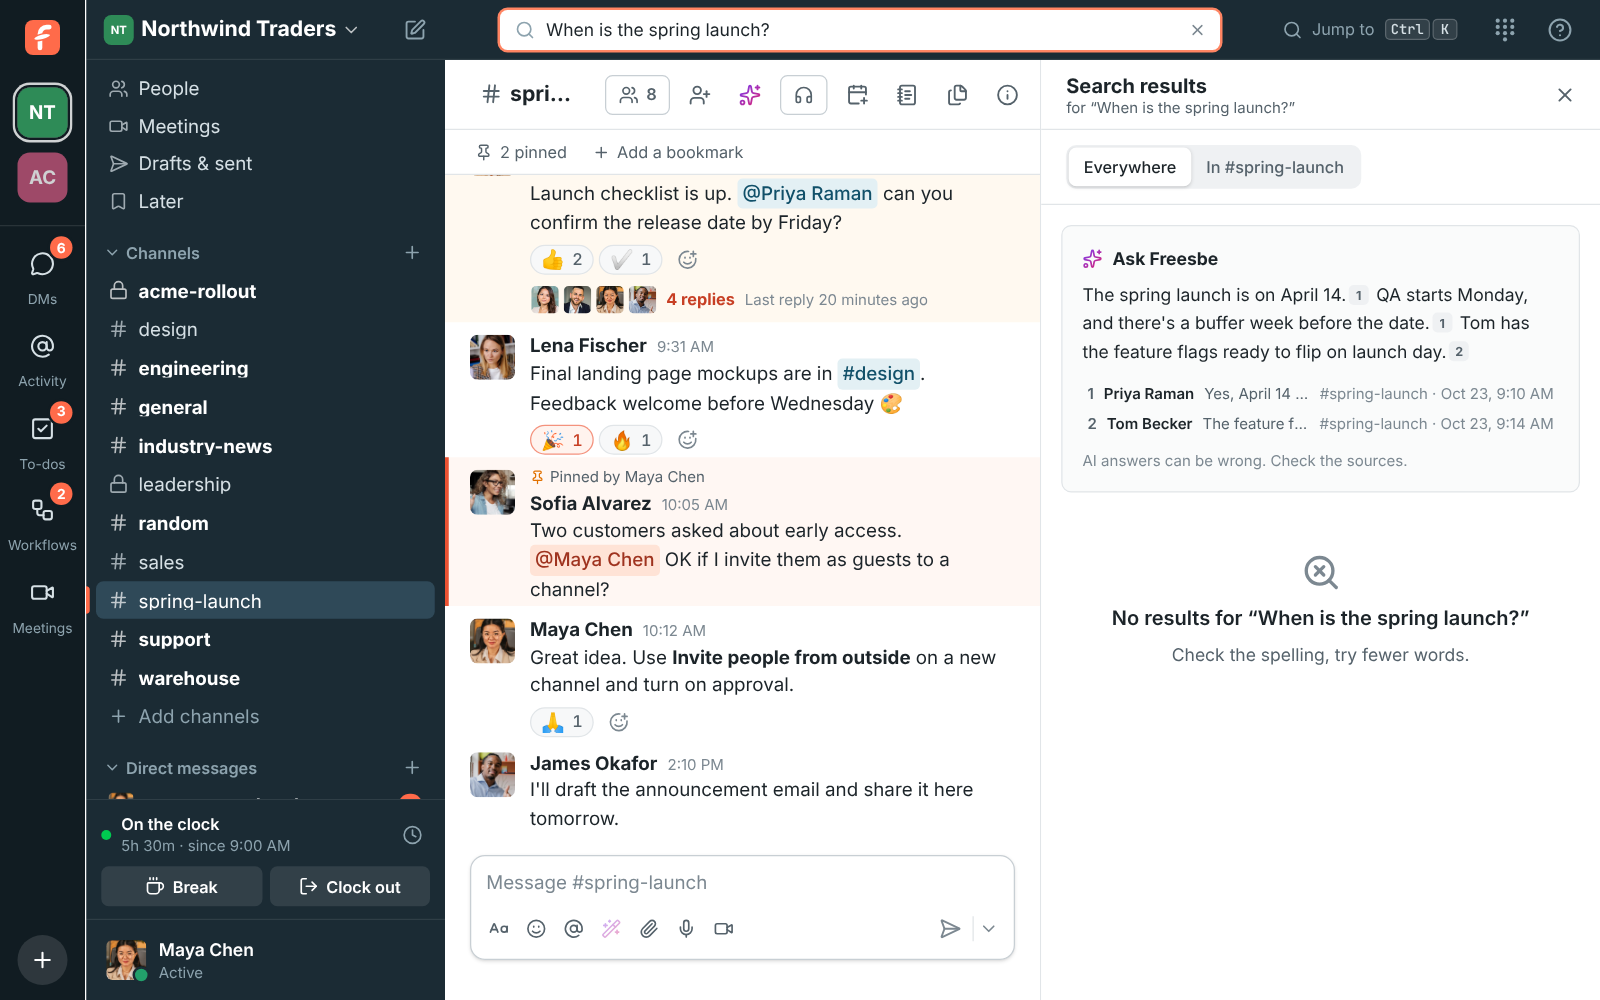Open the help question mark icon
This screenshot has height=1000, width=1600.
(1559, 30)
